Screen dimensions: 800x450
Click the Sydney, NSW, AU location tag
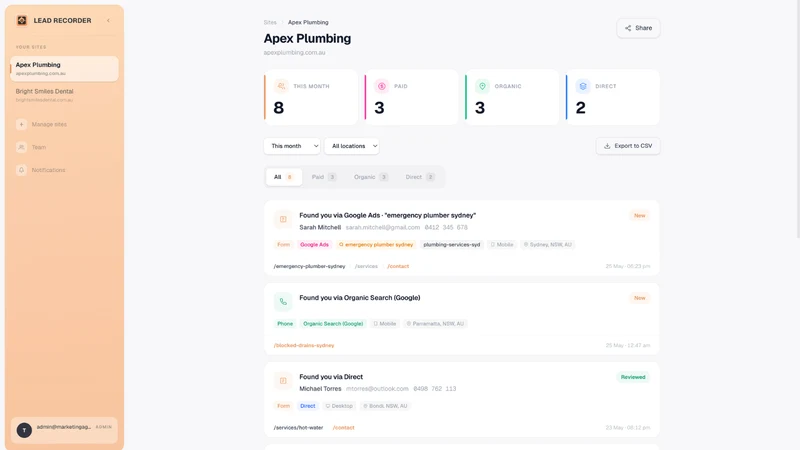click(548, 245)
